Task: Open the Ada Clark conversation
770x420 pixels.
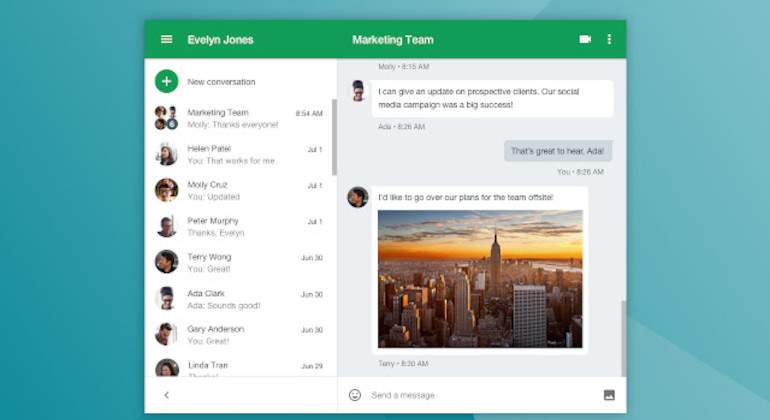Action: [239, 298]
